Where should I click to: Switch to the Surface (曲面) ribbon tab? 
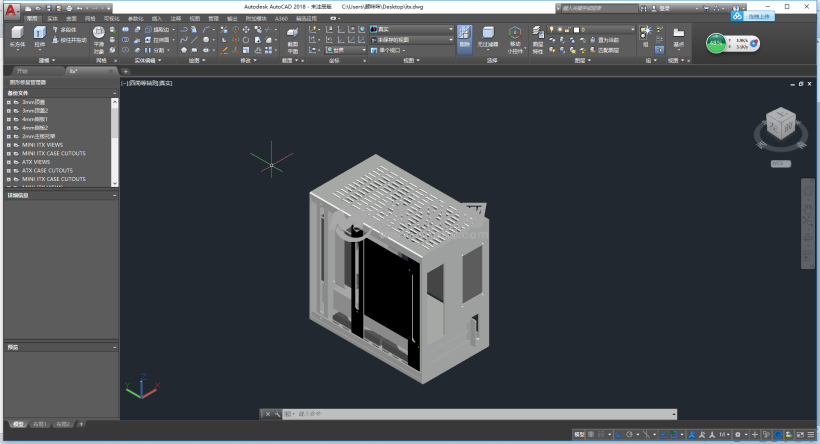tap(71, 18)
